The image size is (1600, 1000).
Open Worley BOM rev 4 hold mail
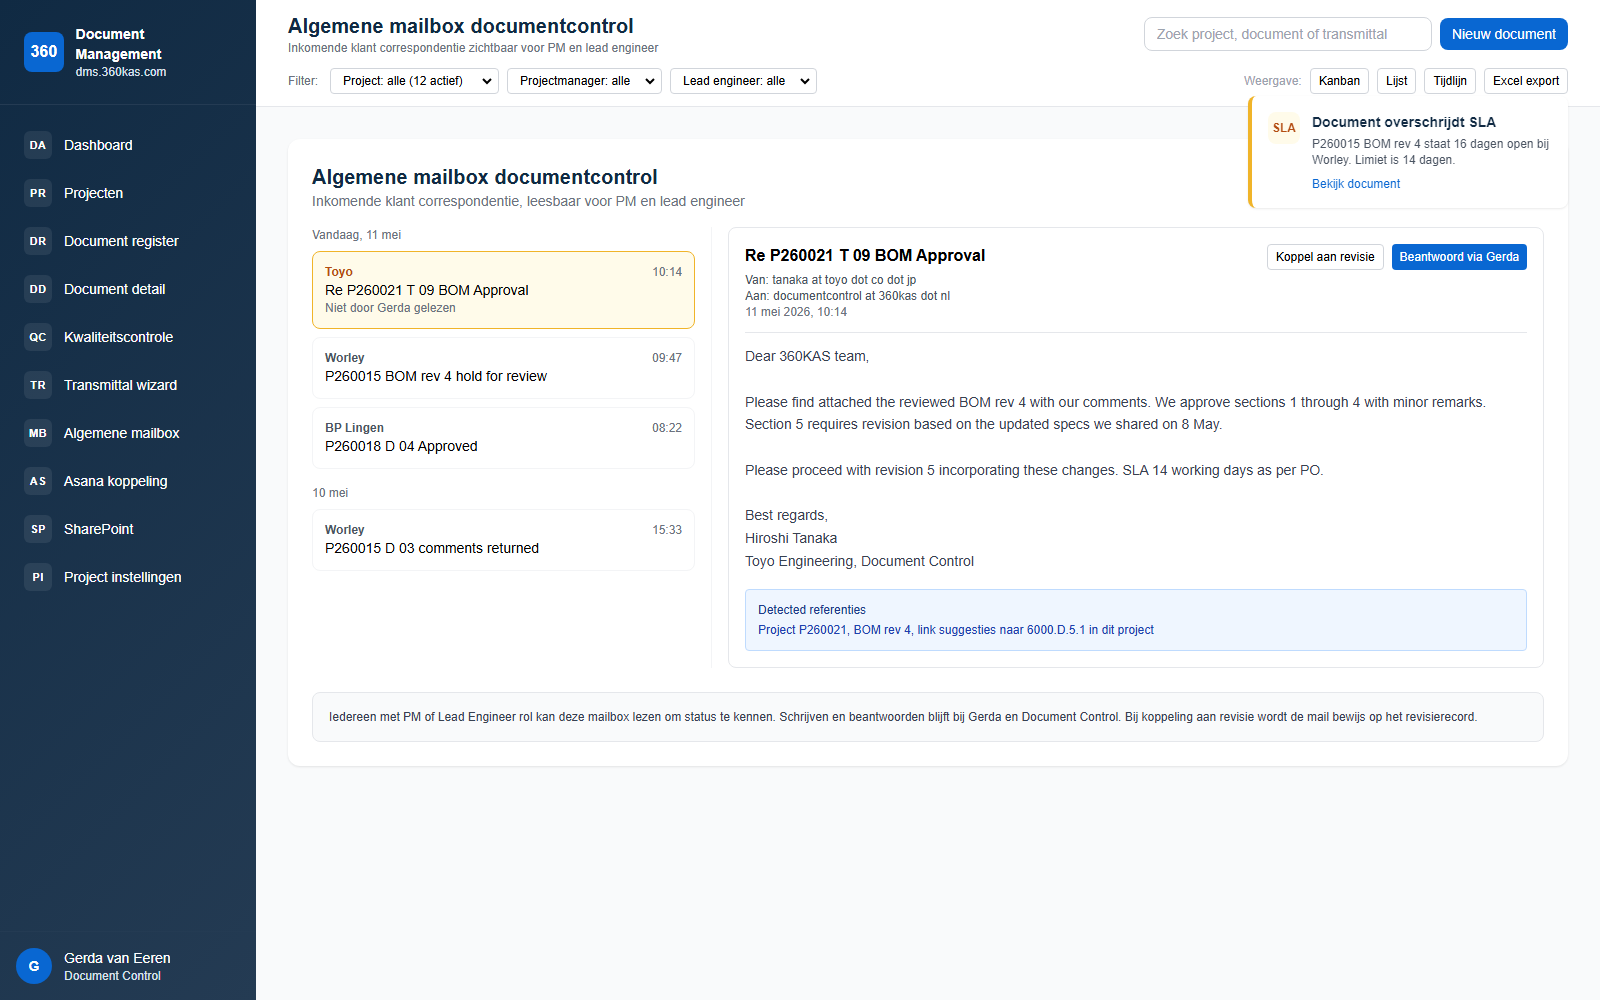click(x=503, y=368)
